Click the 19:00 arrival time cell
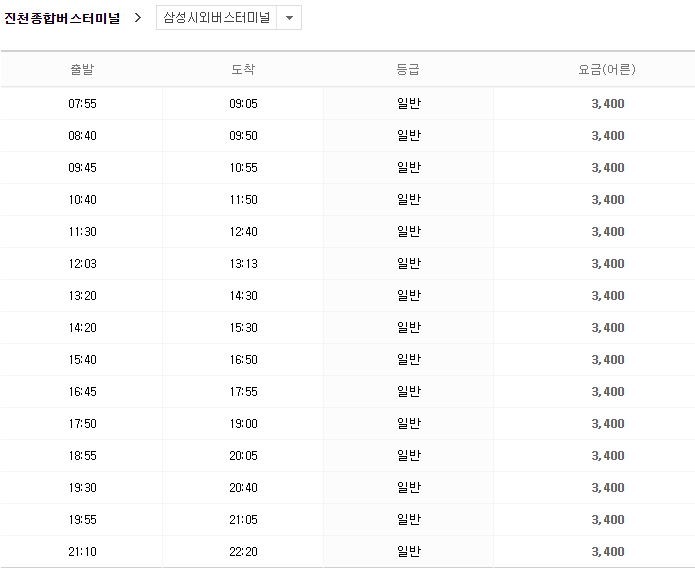Screen dimensions: 695x568 243,424
